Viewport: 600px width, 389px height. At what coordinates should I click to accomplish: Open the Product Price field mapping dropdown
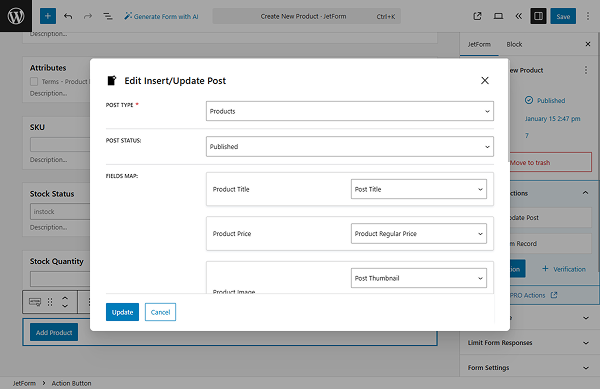(x=419, y=233)
